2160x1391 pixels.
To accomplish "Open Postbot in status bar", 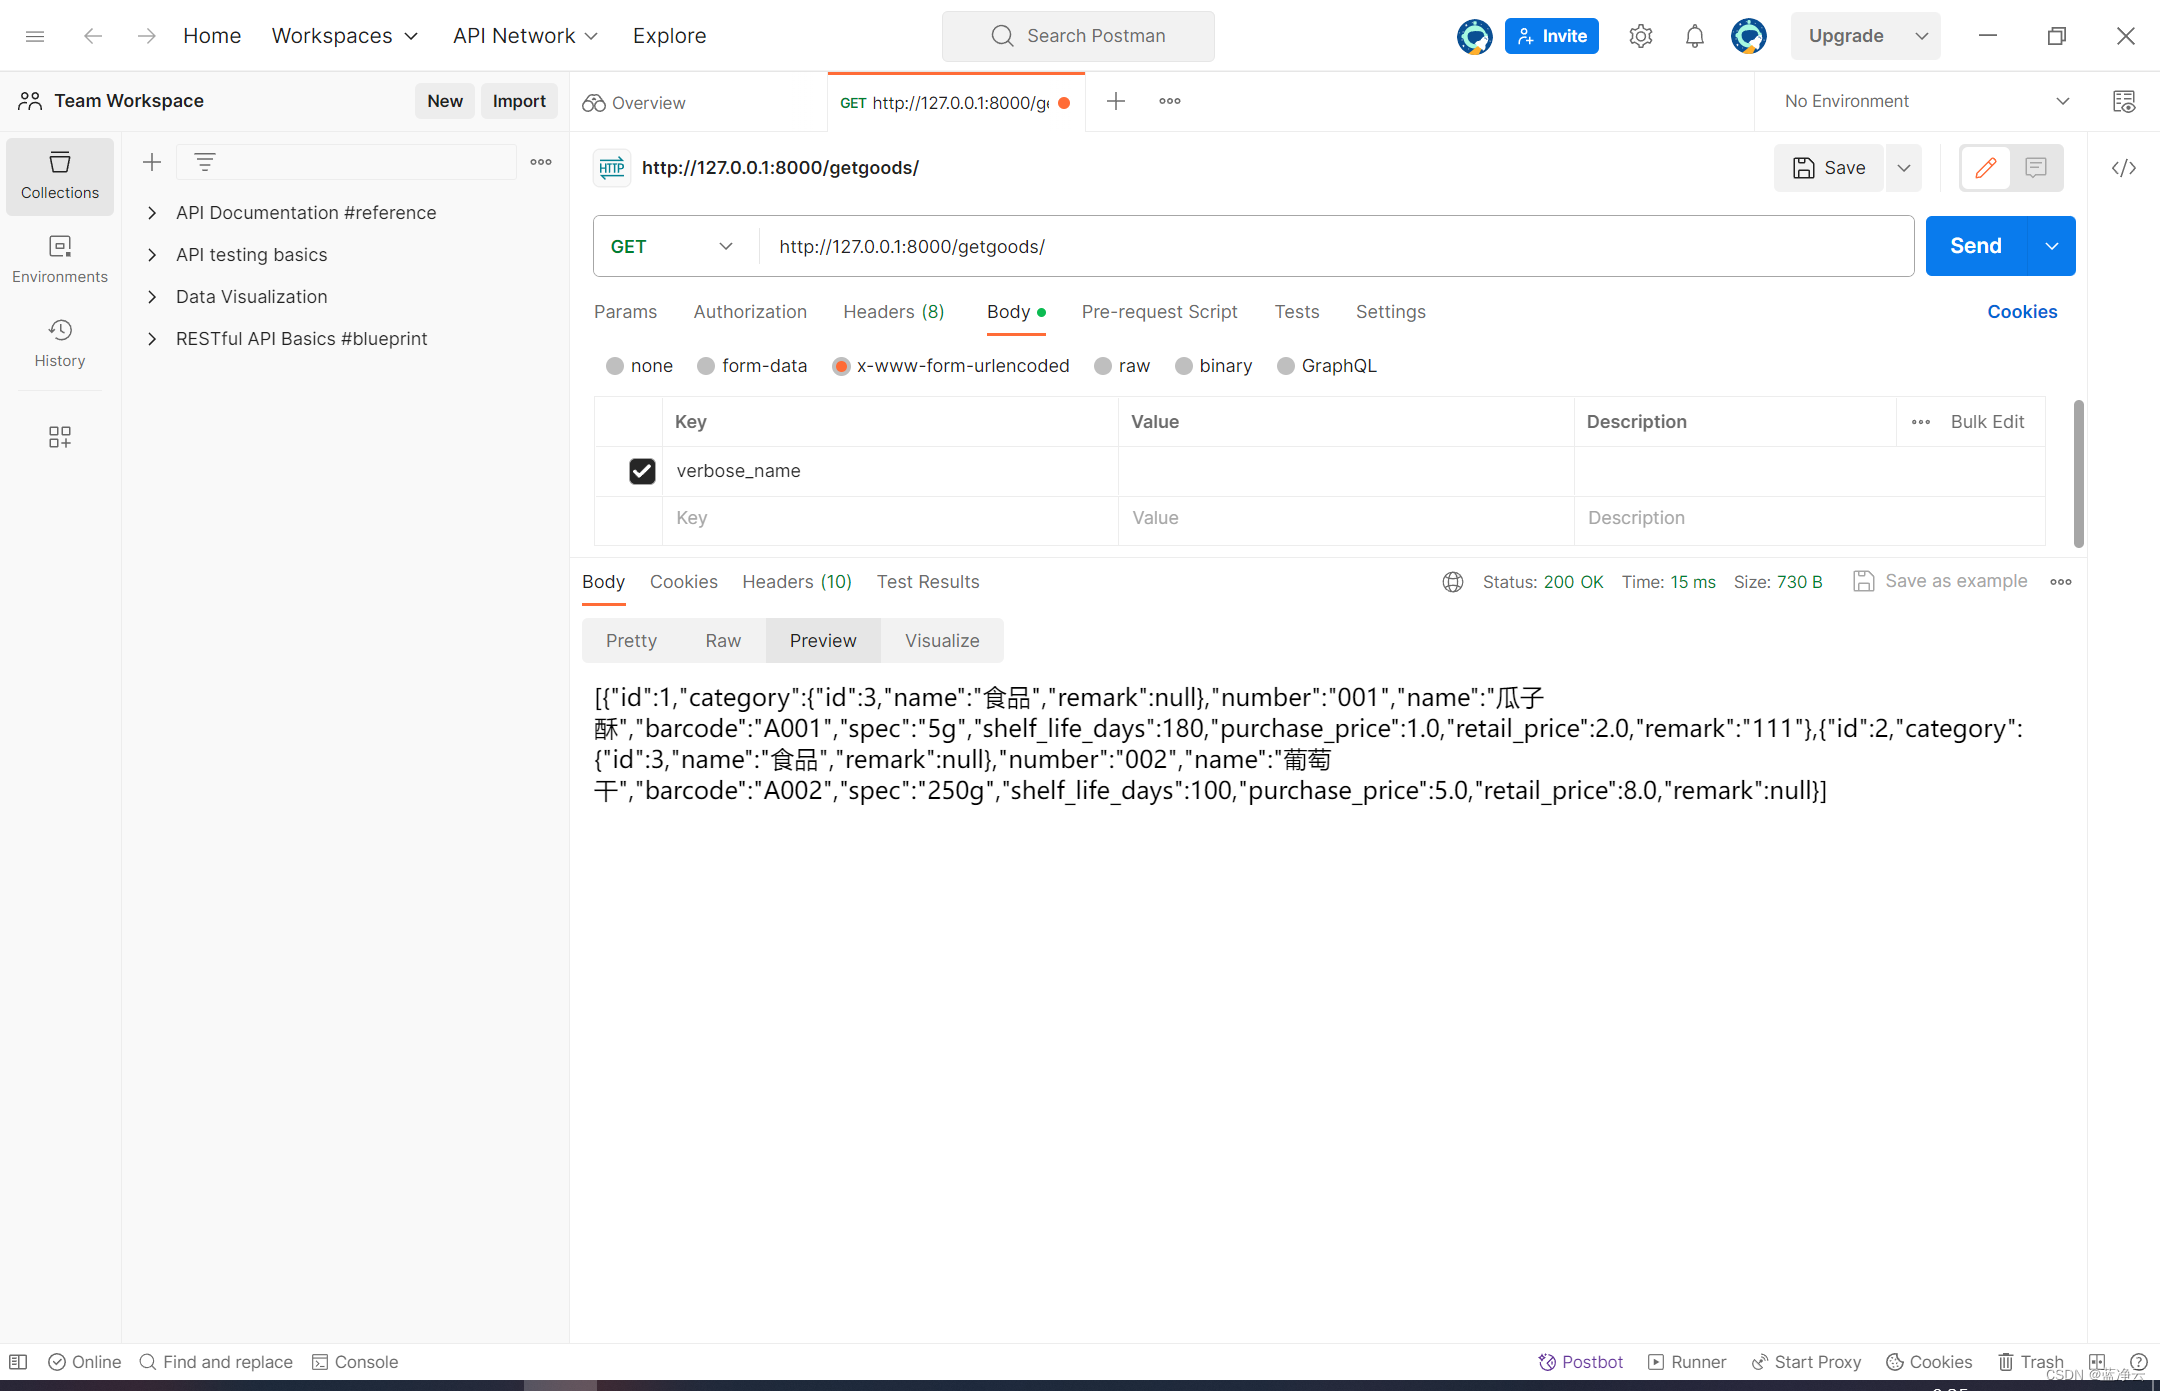I will (1581, 1362).
